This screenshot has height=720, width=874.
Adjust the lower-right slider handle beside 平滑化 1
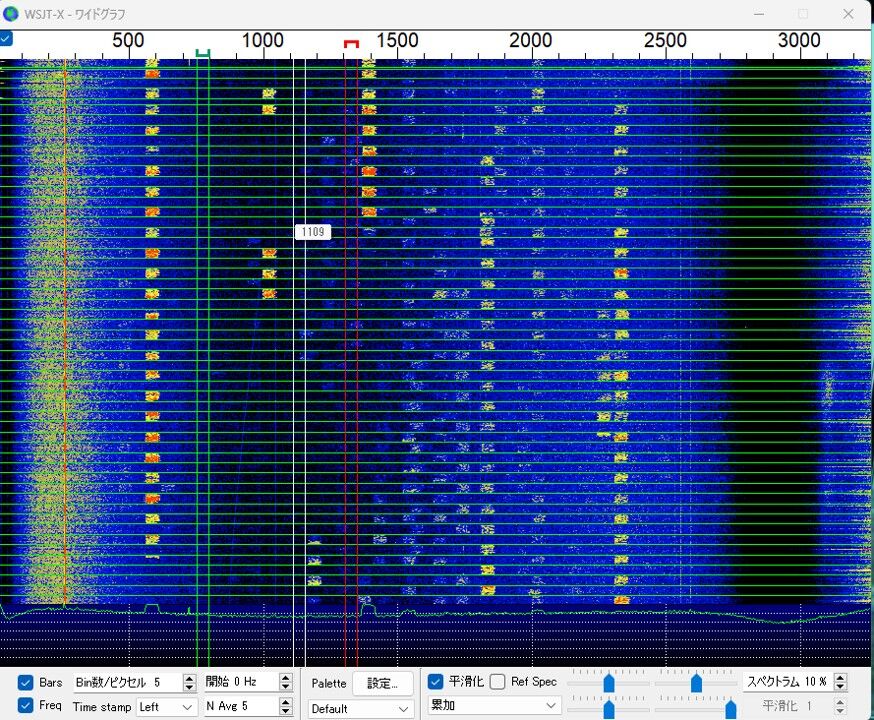point(731,709)
